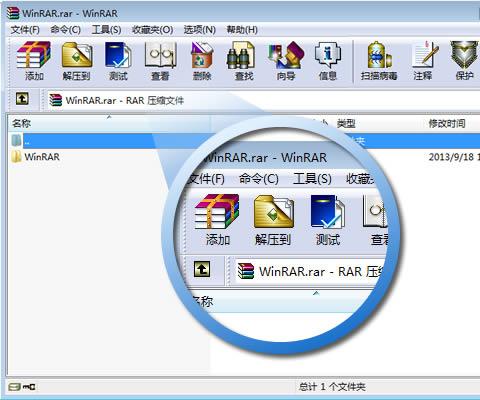Click the 解压到 (Extract To) icon
Image resolution: width=480 pixels, height=400 pixels.
click(x=77, y=61)
